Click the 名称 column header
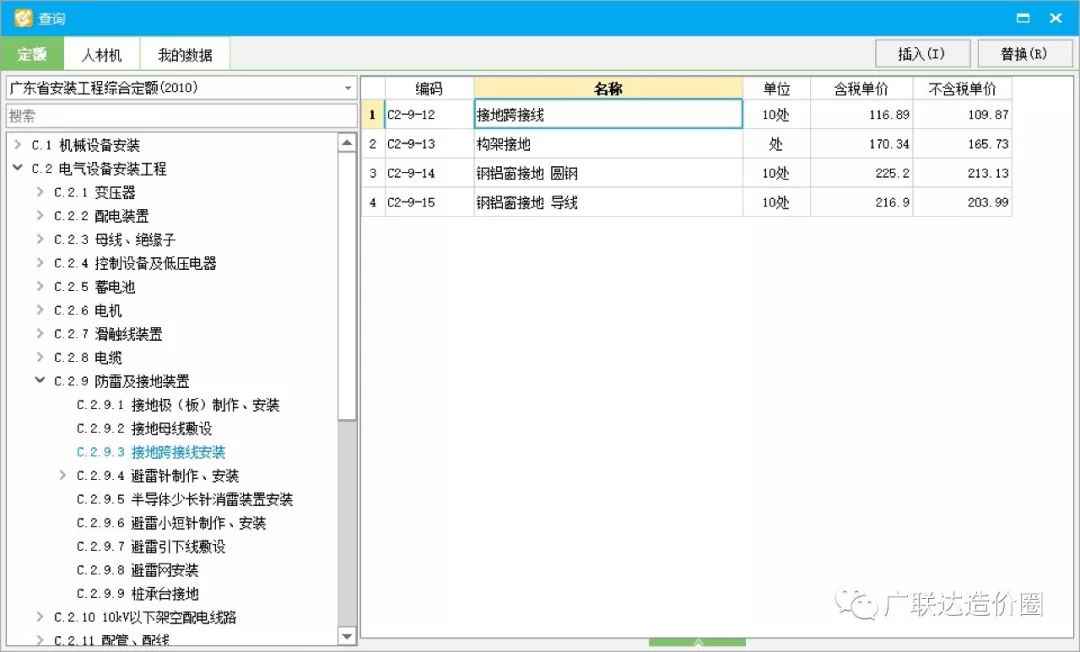The height and width of the screenshot is (652, 1080). tap(608, 89)
